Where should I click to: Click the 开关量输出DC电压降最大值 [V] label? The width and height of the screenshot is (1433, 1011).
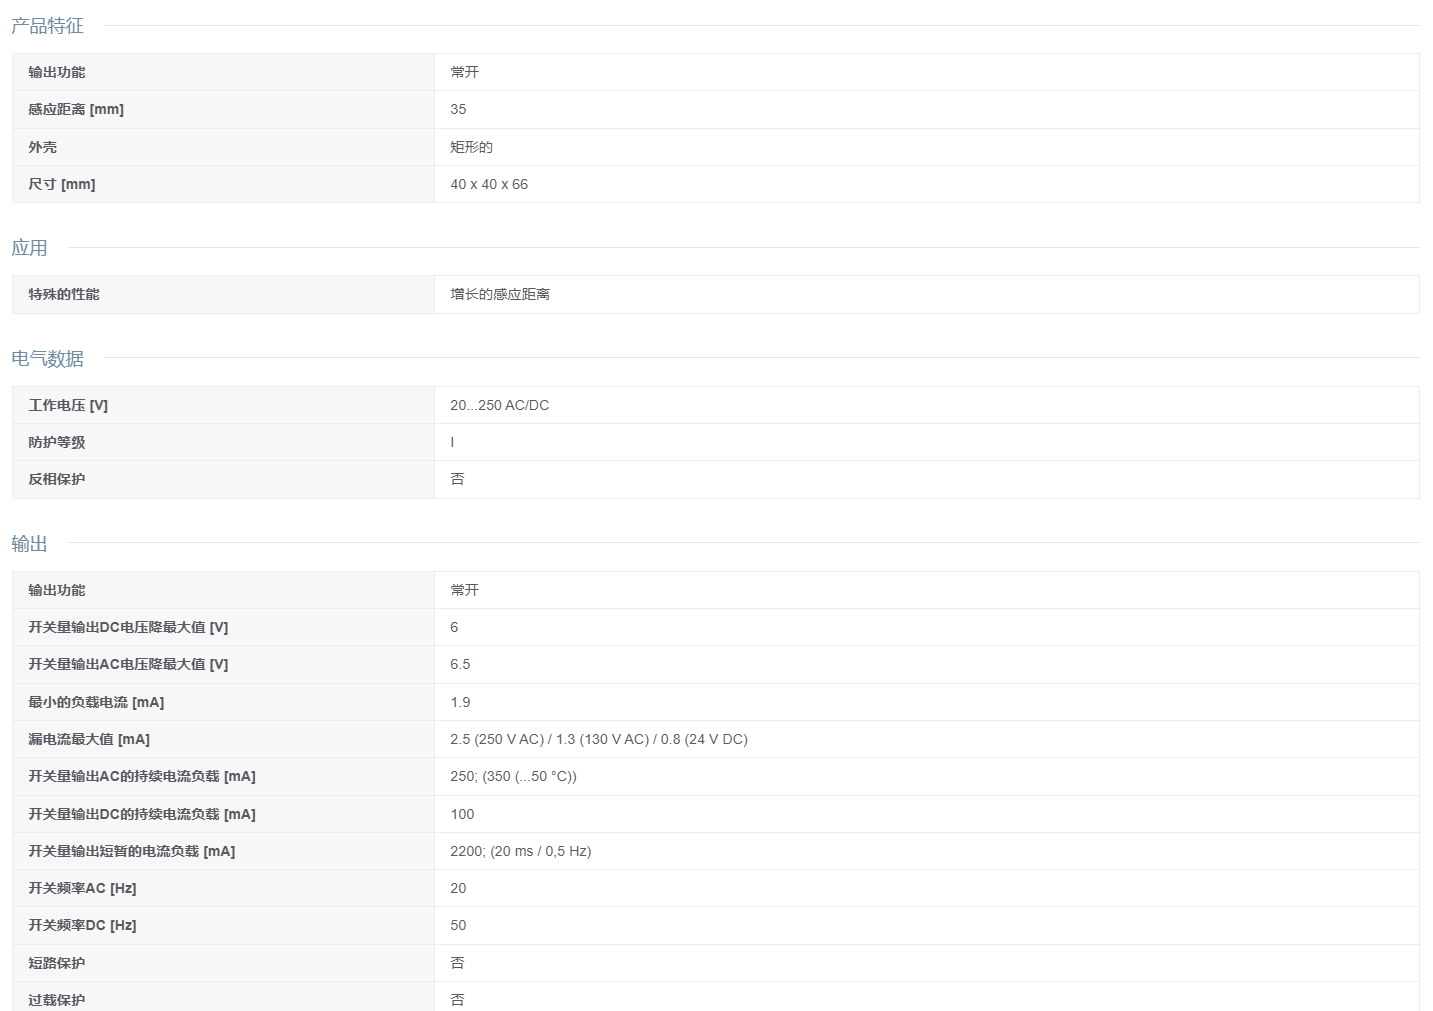[x=128, y=627]
